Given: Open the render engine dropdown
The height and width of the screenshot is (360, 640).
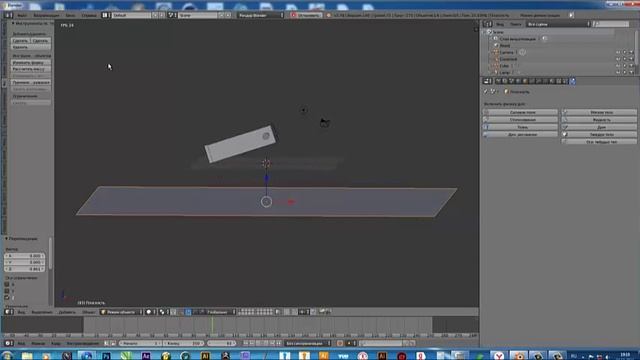Looking at the screenshot, I should point(261,15).
